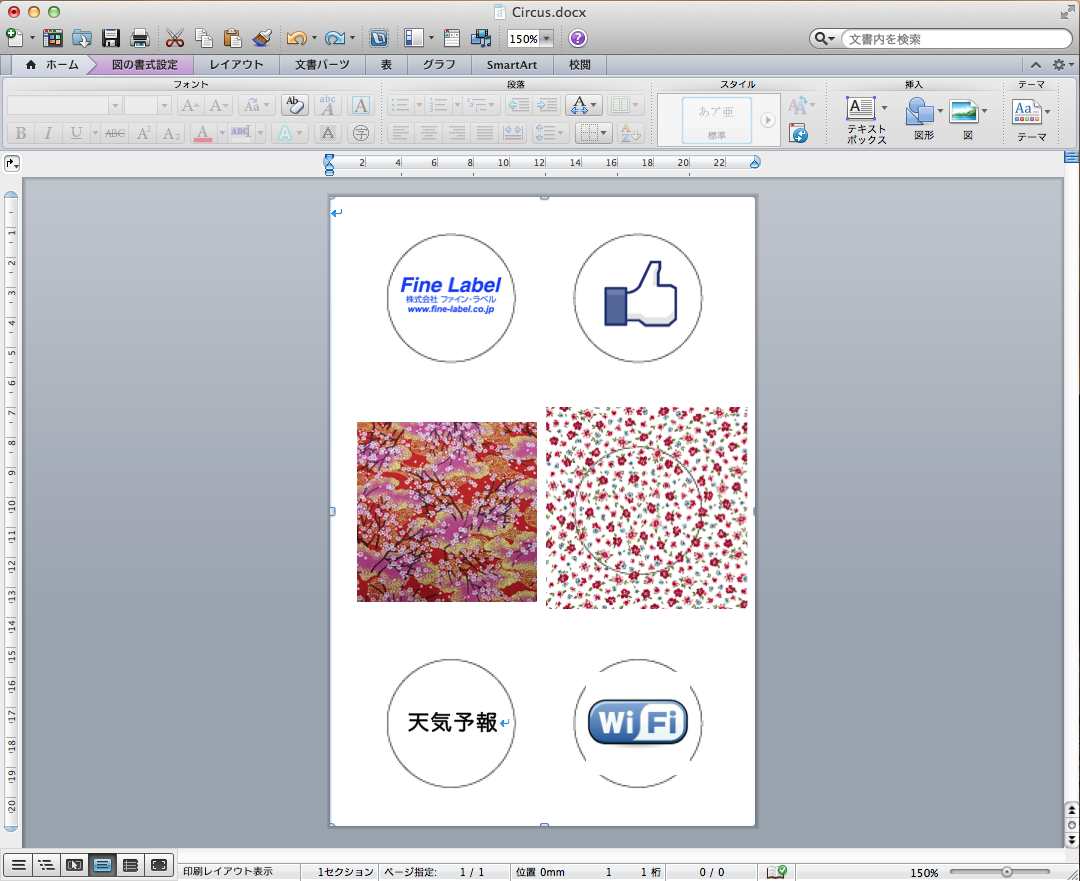Click the ruler tab type selector
1080x881 pixels.
(x=12, y=163)
